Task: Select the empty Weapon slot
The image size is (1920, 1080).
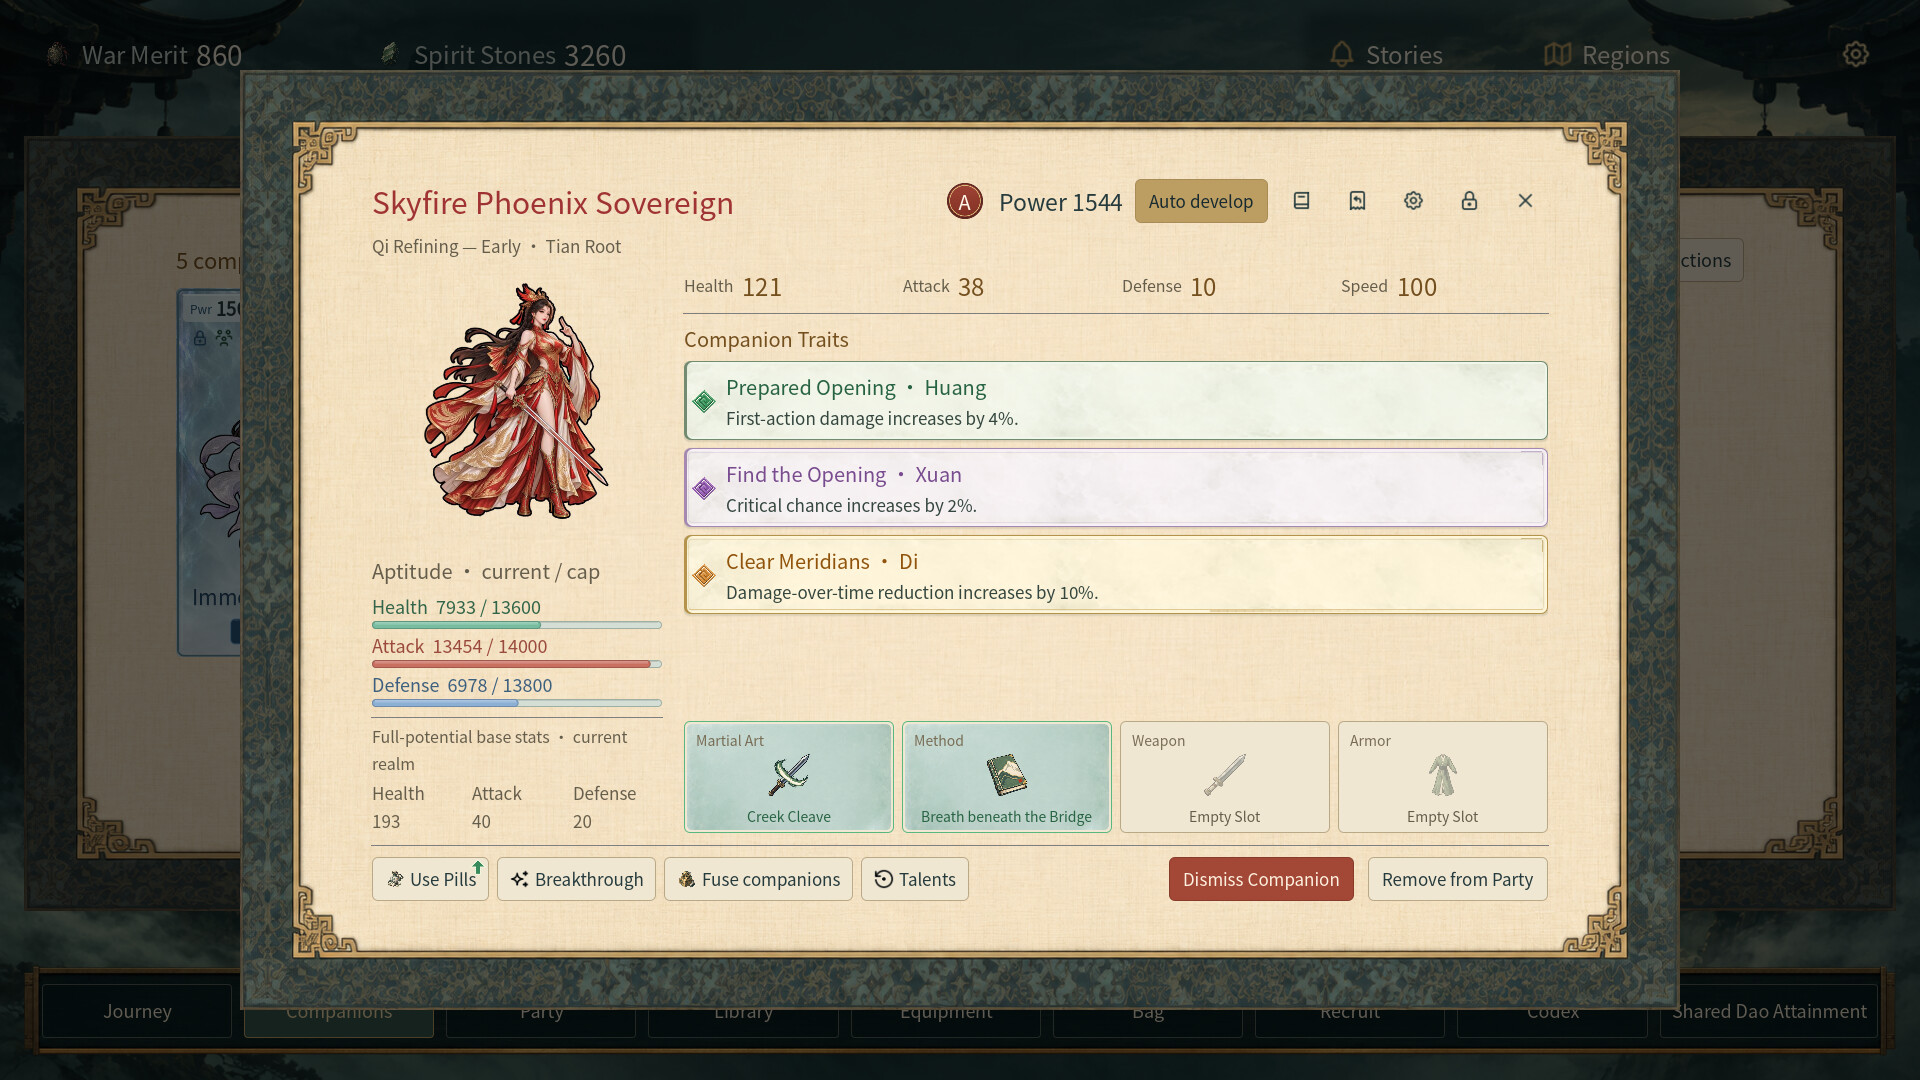Action: [1225, 777]
